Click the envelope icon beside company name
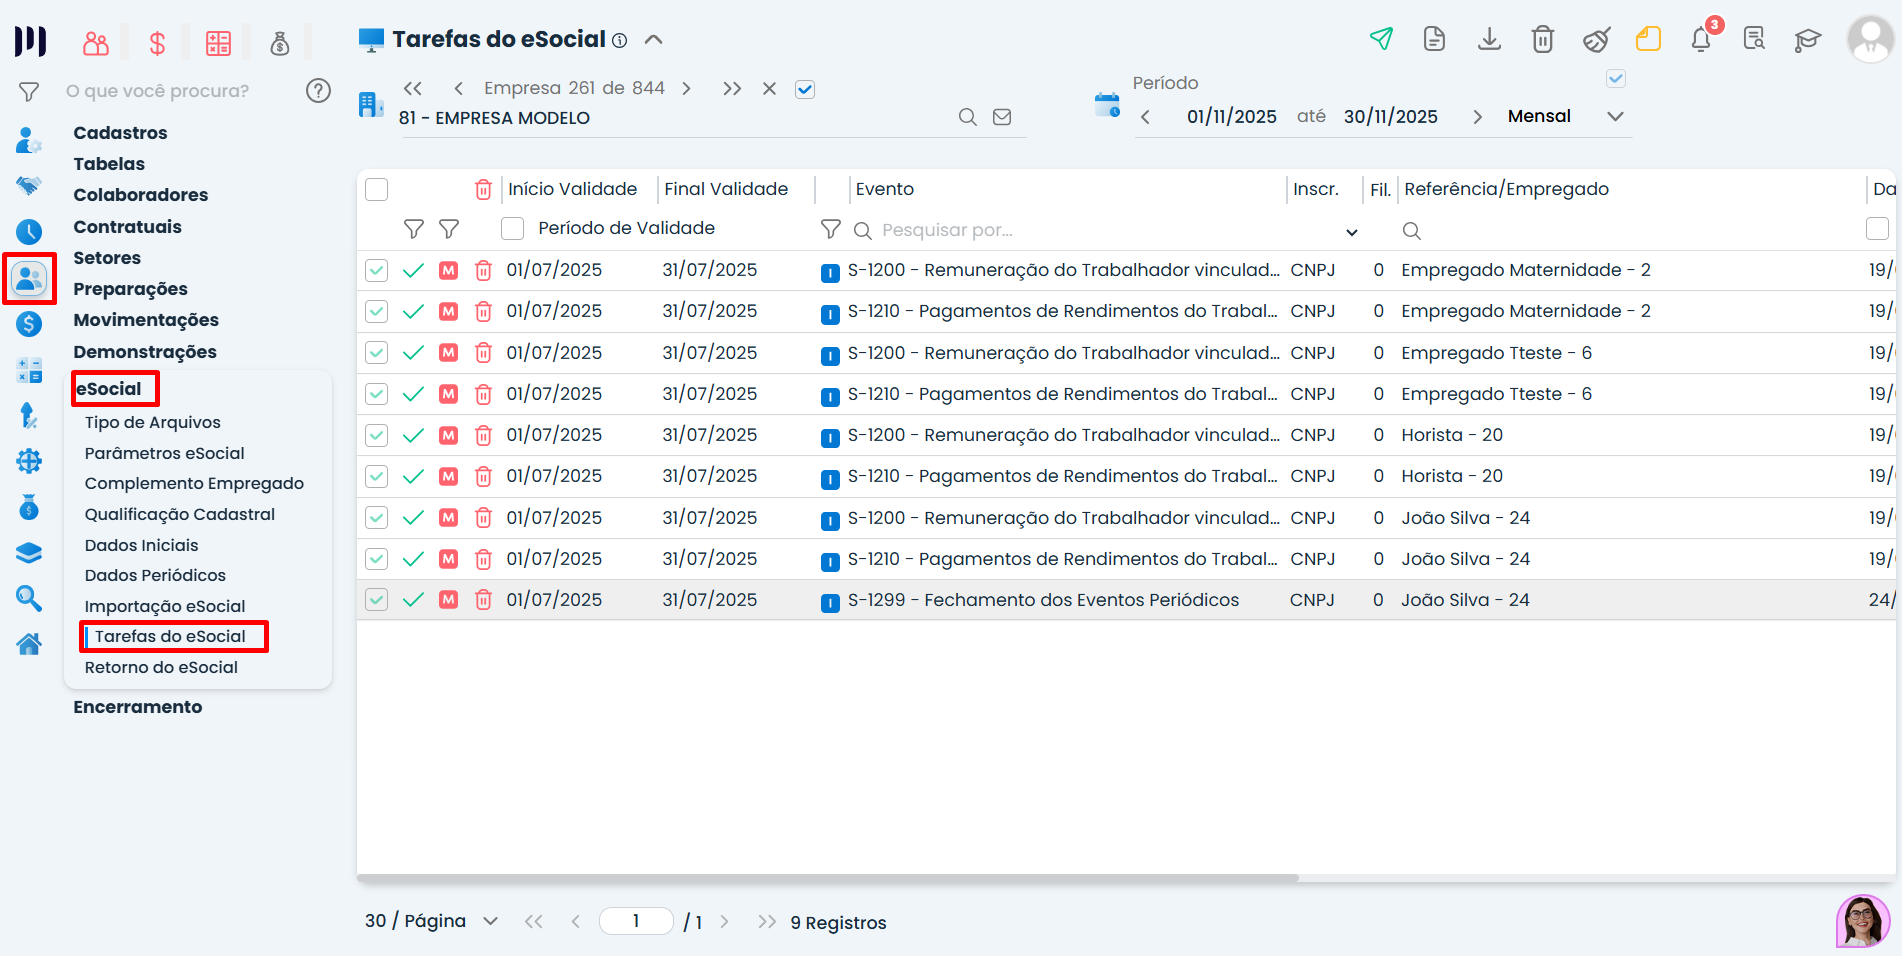 (x=1002, y=117)
